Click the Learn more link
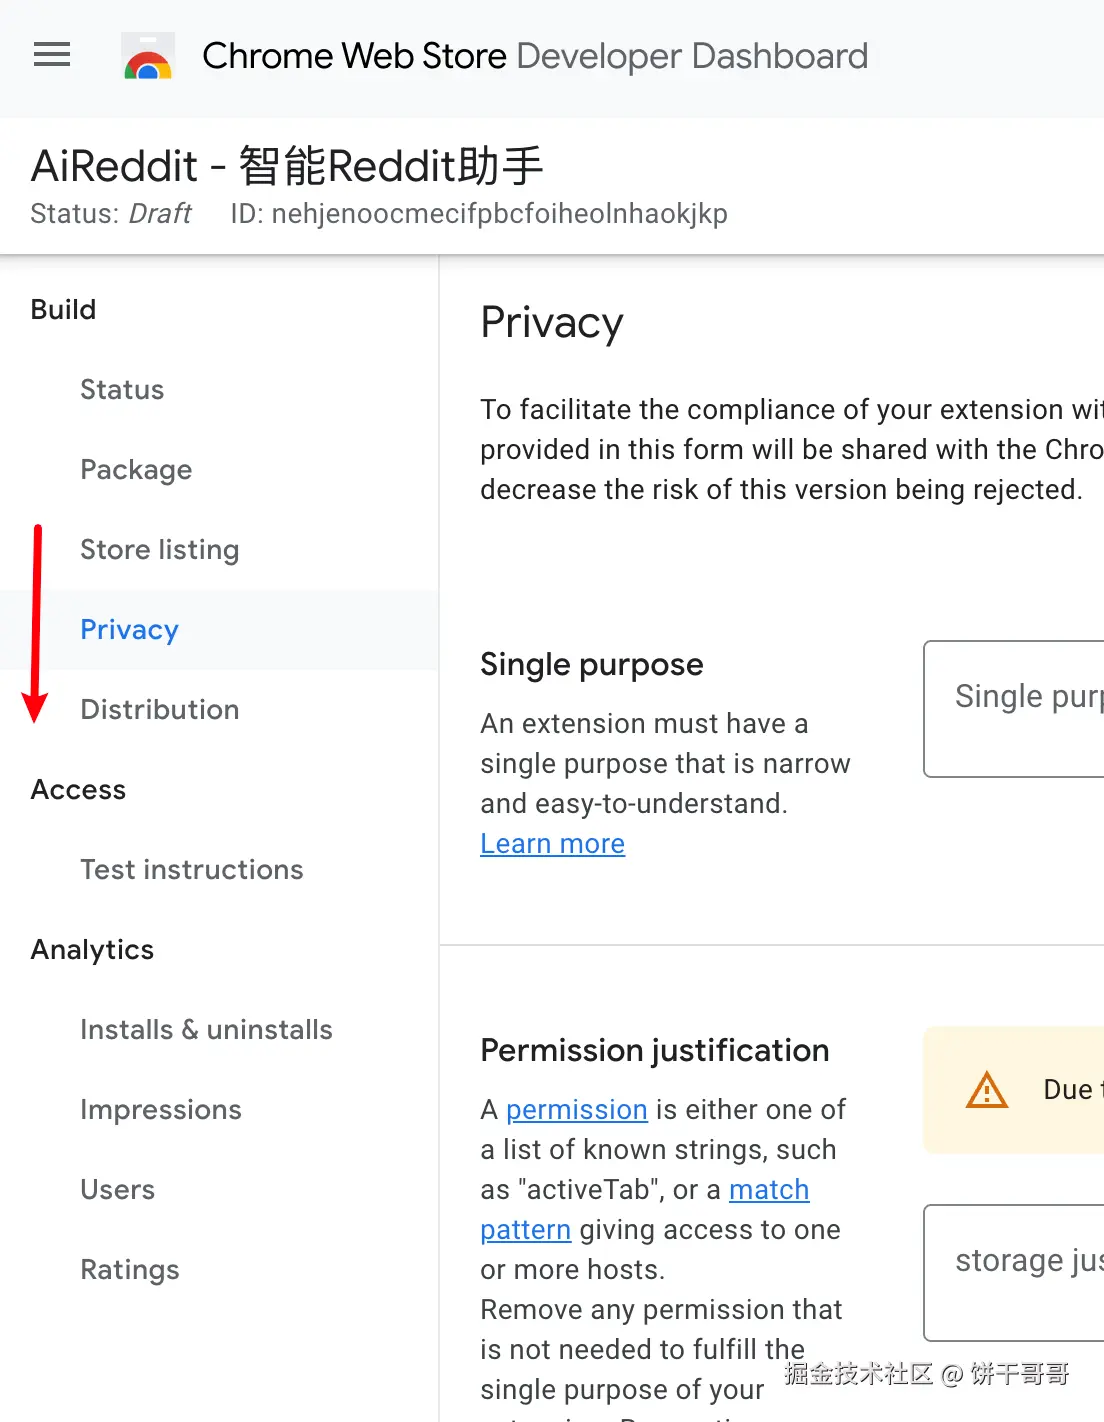Image resolution: width=1104 pixels, height=1422 pixels. [x=552, y=844]
